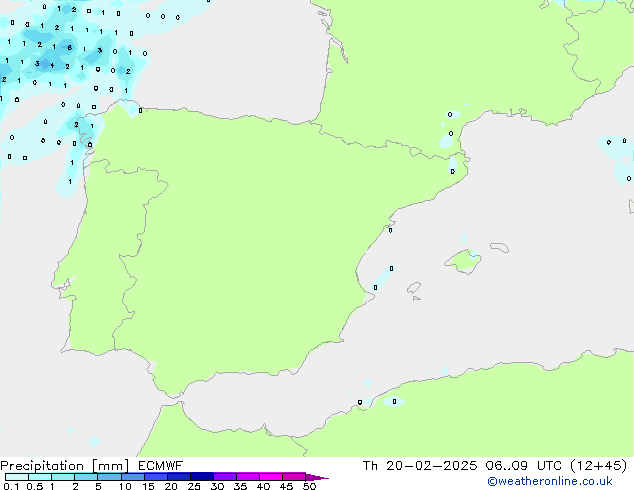Click the purple arrow tip past 50 on legend
This screenshot has height=490, width=634.
(x=317, y=477)
